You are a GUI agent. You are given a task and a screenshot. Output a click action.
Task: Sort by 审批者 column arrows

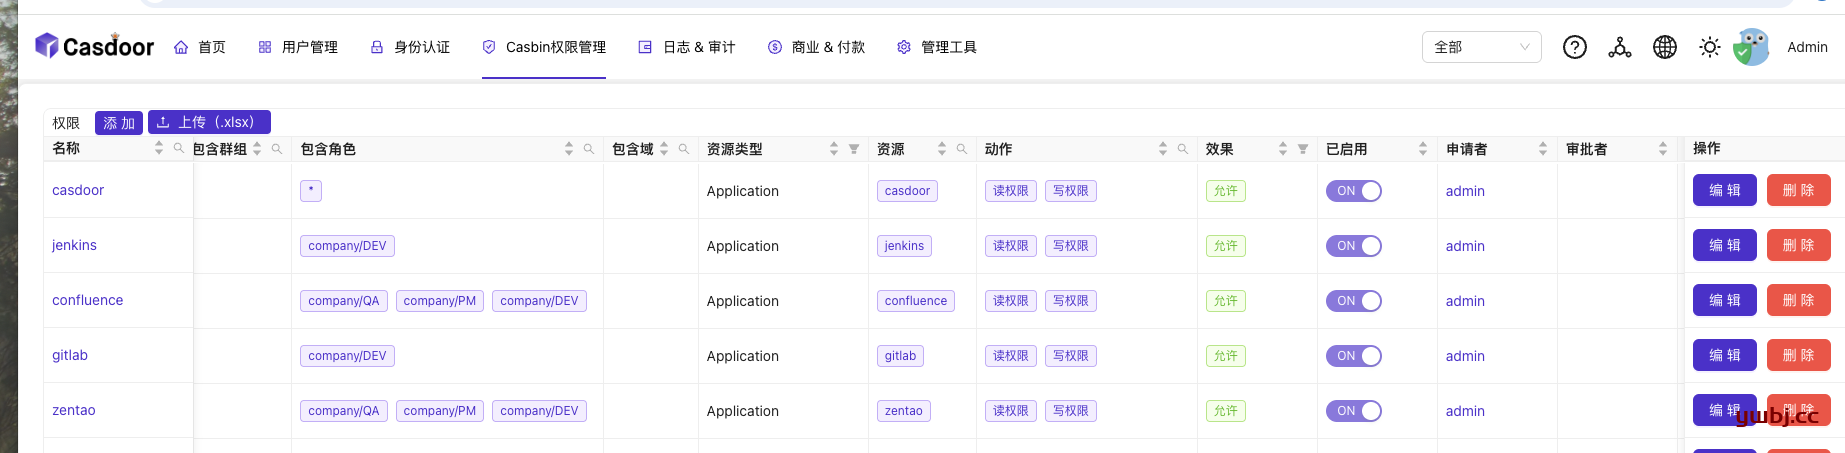[x=1663, y=149]
